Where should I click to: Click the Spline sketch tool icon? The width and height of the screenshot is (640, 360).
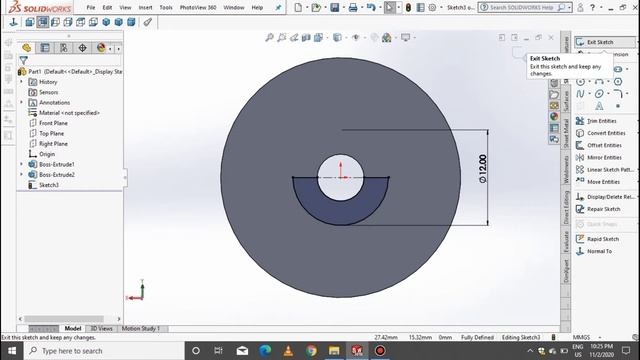[580, 94]
